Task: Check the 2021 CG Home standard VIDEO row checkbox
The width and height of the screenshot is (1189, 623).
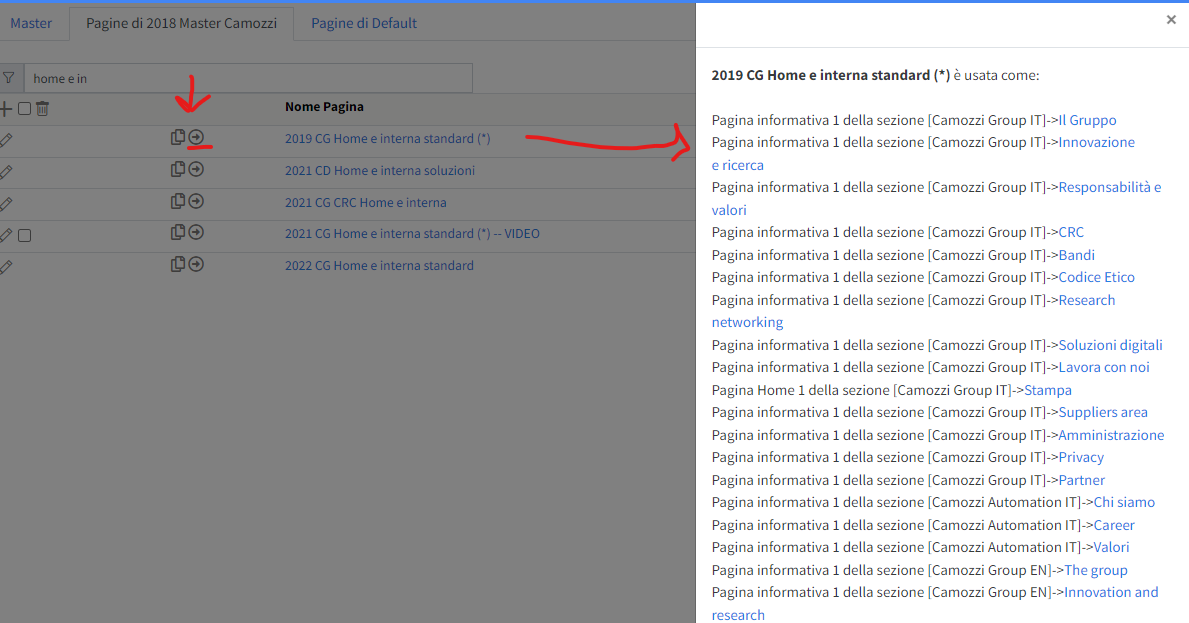Action: pyautogui.click(x=24, y=236)
